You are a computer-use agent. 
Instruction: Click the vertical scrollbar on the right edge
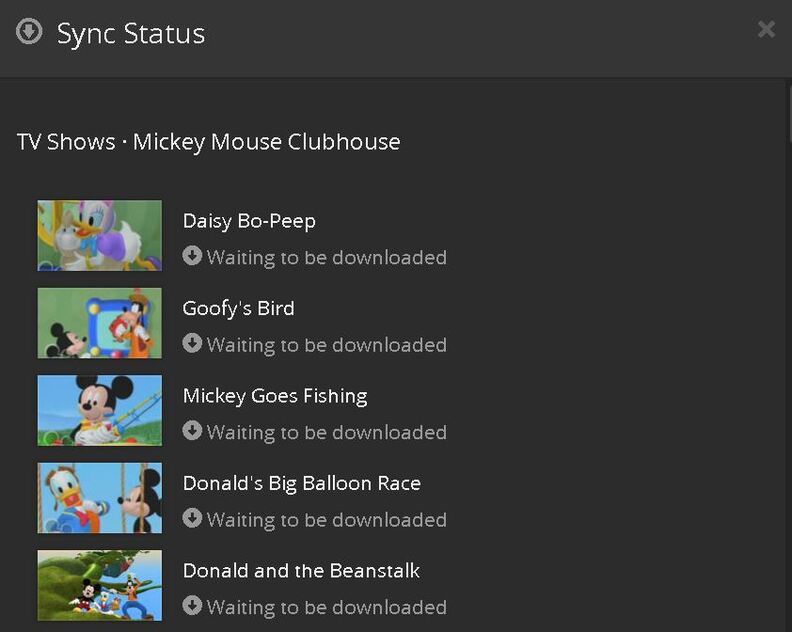coord(789,114)
